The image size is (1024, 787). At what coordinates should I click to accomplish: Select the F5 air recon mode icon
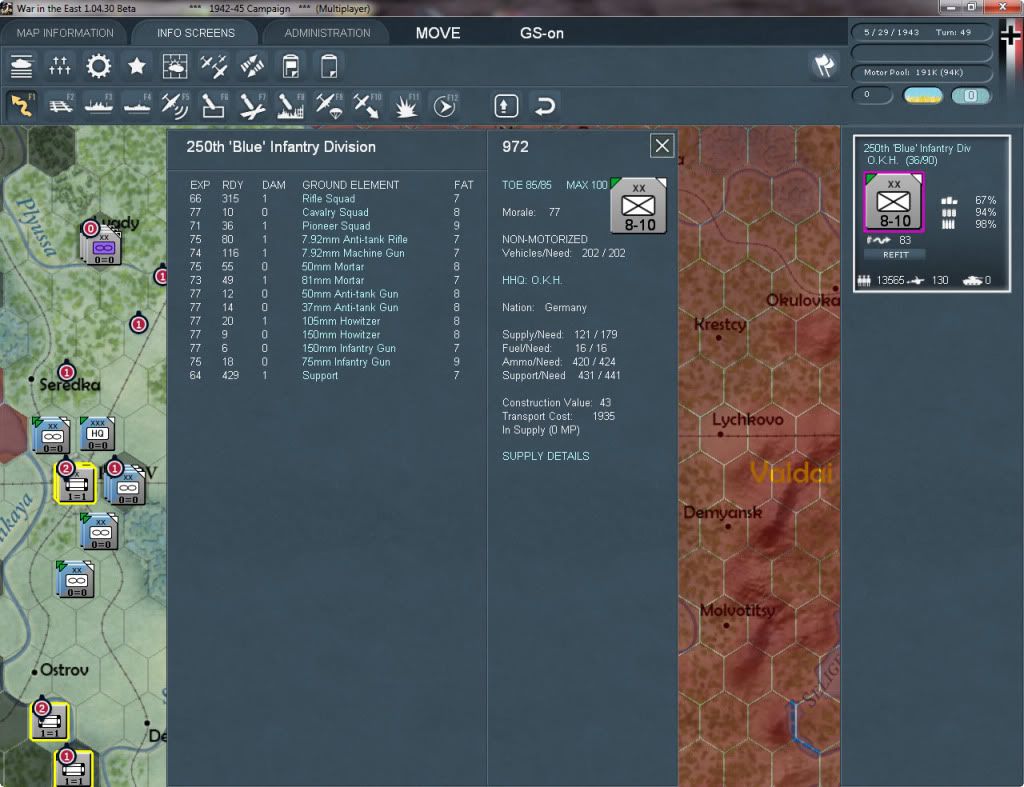coord(175,105)
